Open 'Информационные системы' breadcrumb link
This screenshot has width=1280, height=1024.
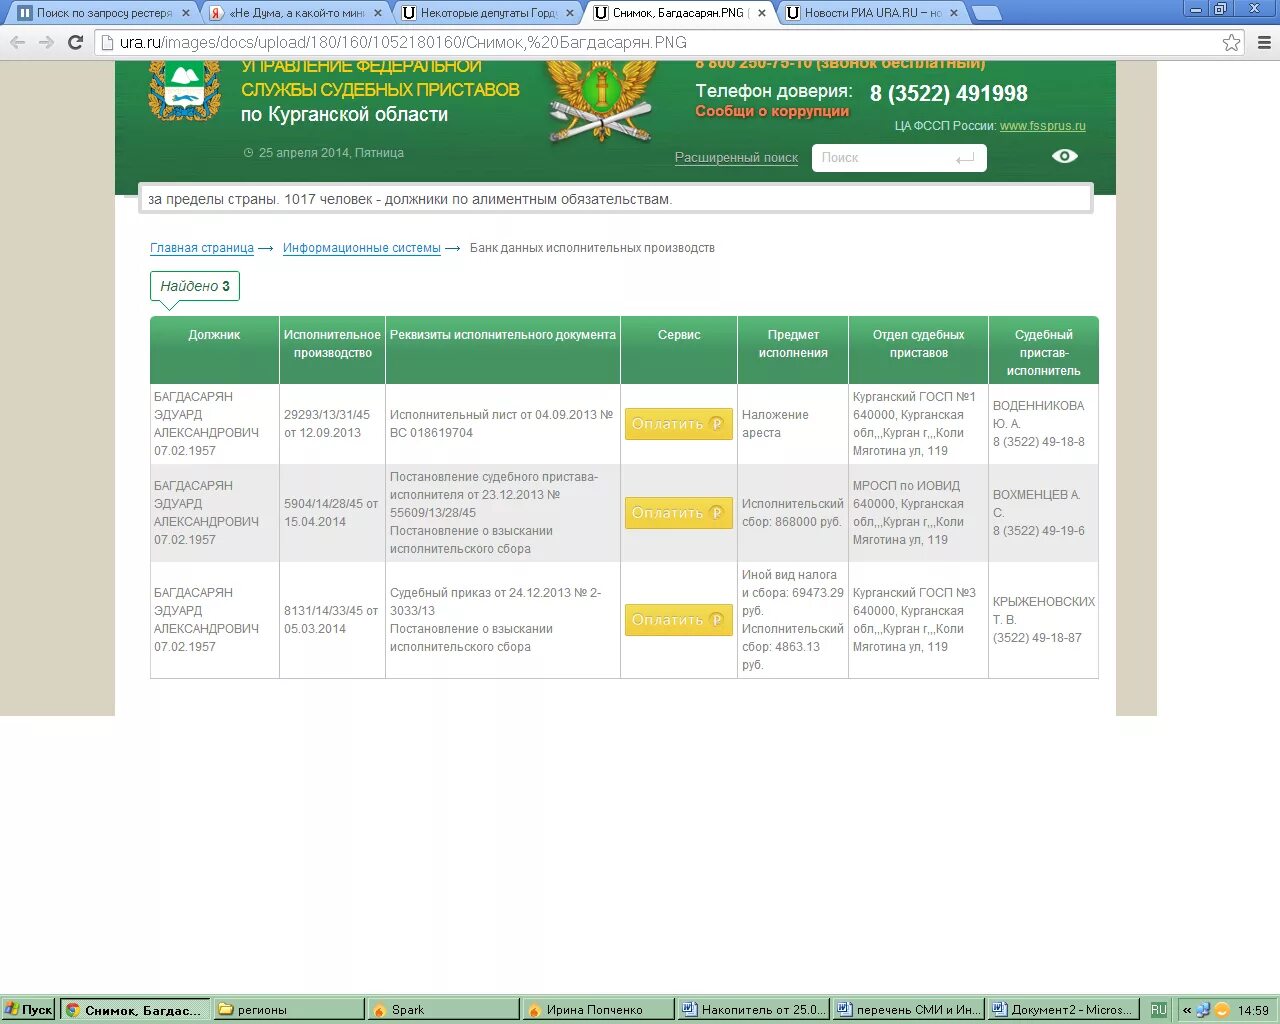[x=361, y=248]
